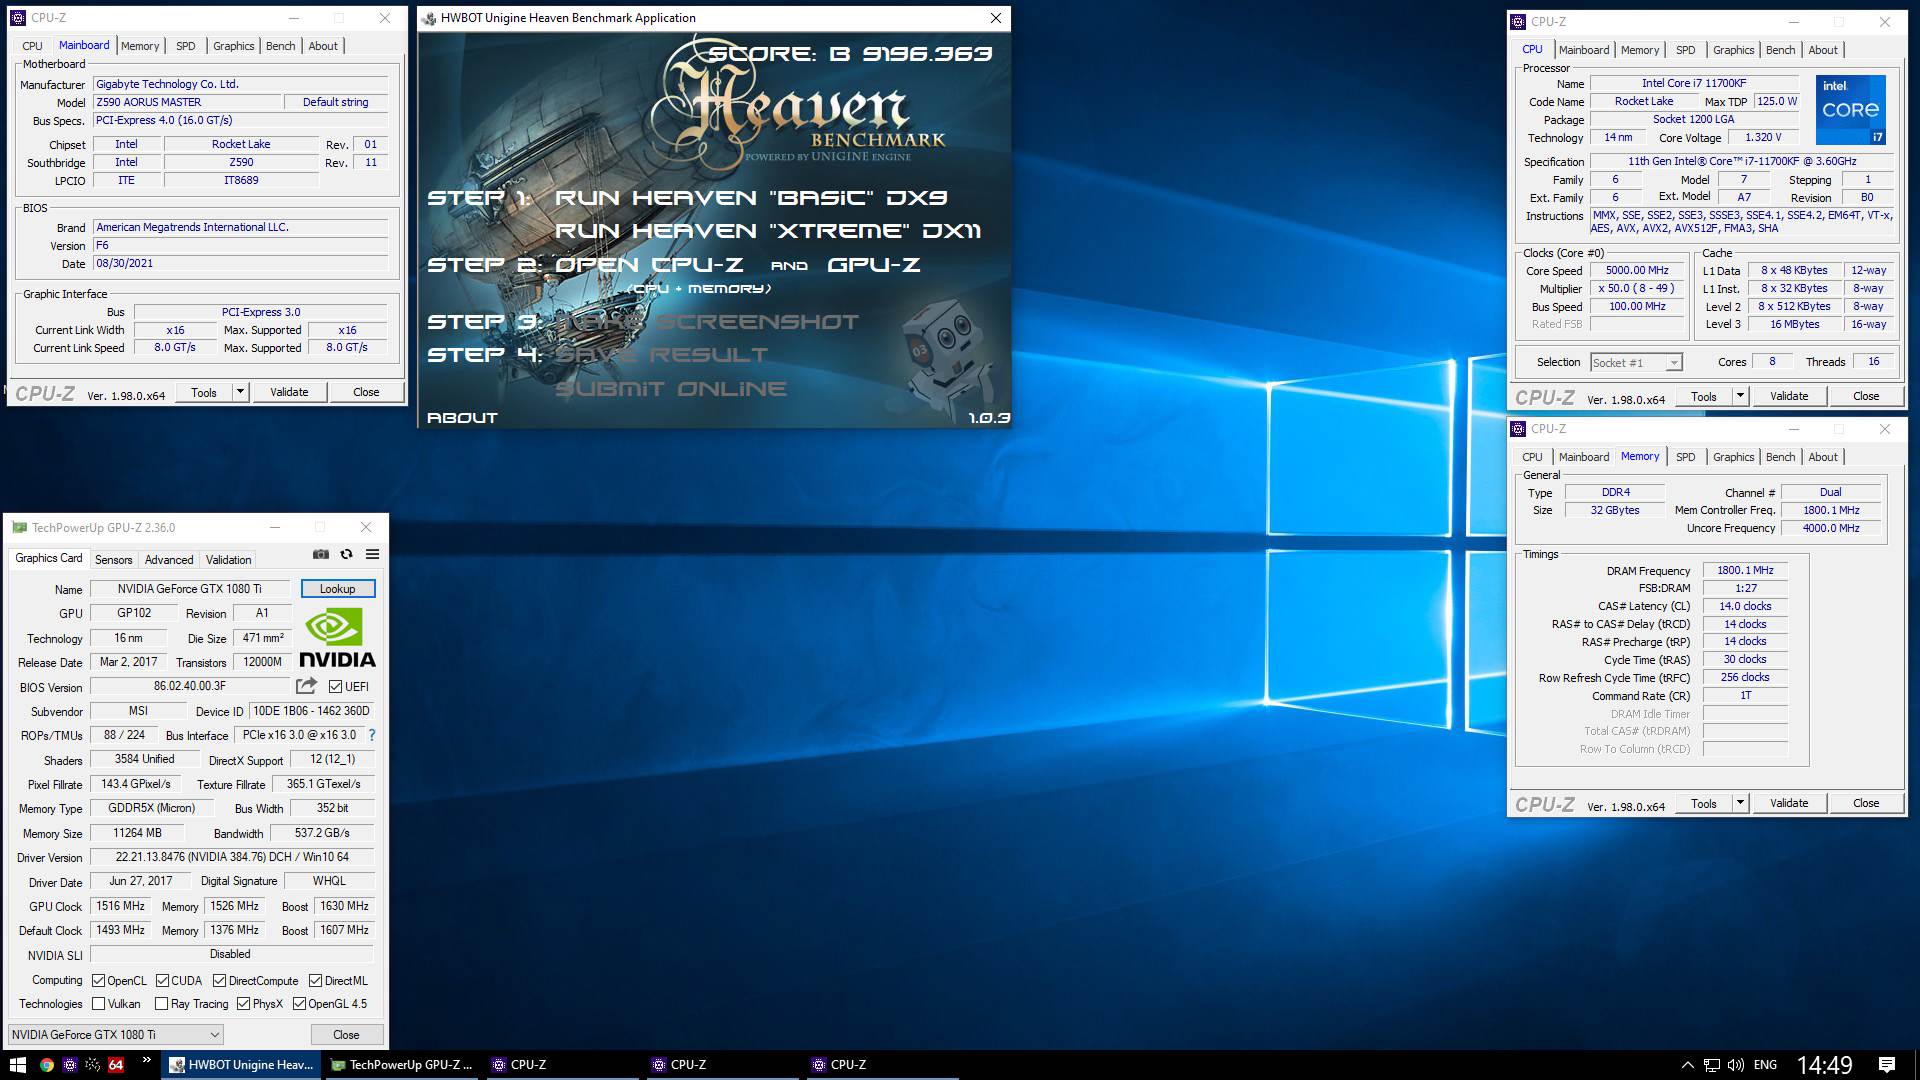Run Heaven "Xtreme" DX11 benchmark
This screenshot has height=1080, width=1920.
tap(768, 231)
